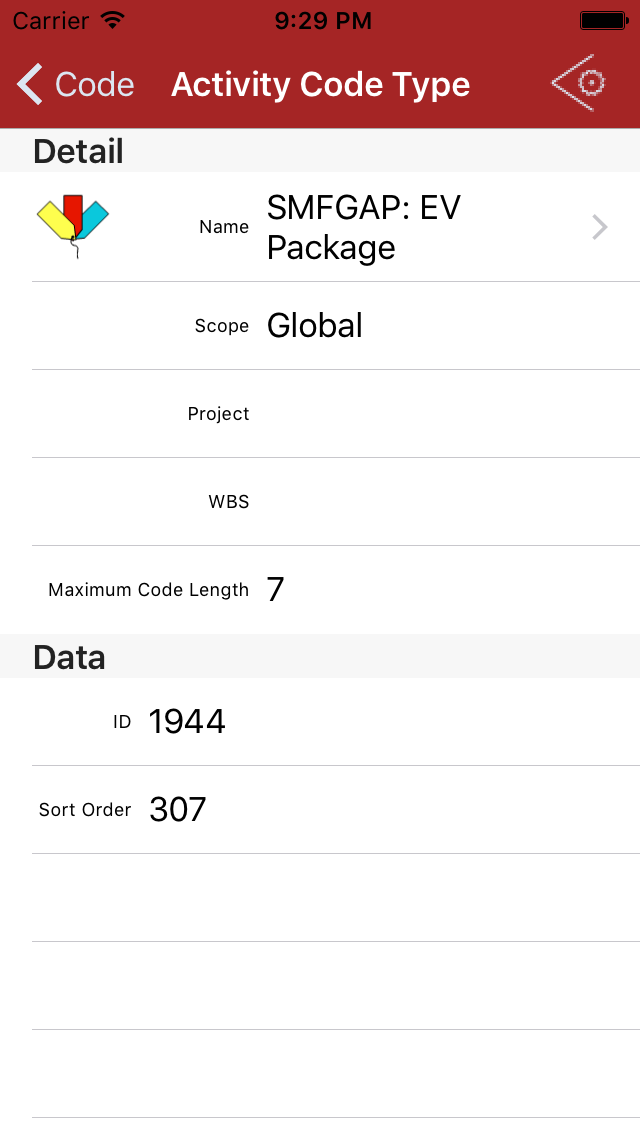Go back via the Code label

click(x=94, y=85)
